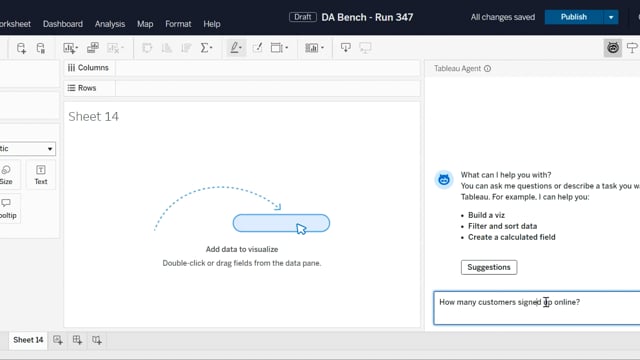Click the Duplicate sheet toolbar icon
640x360 pixels.
93,48
